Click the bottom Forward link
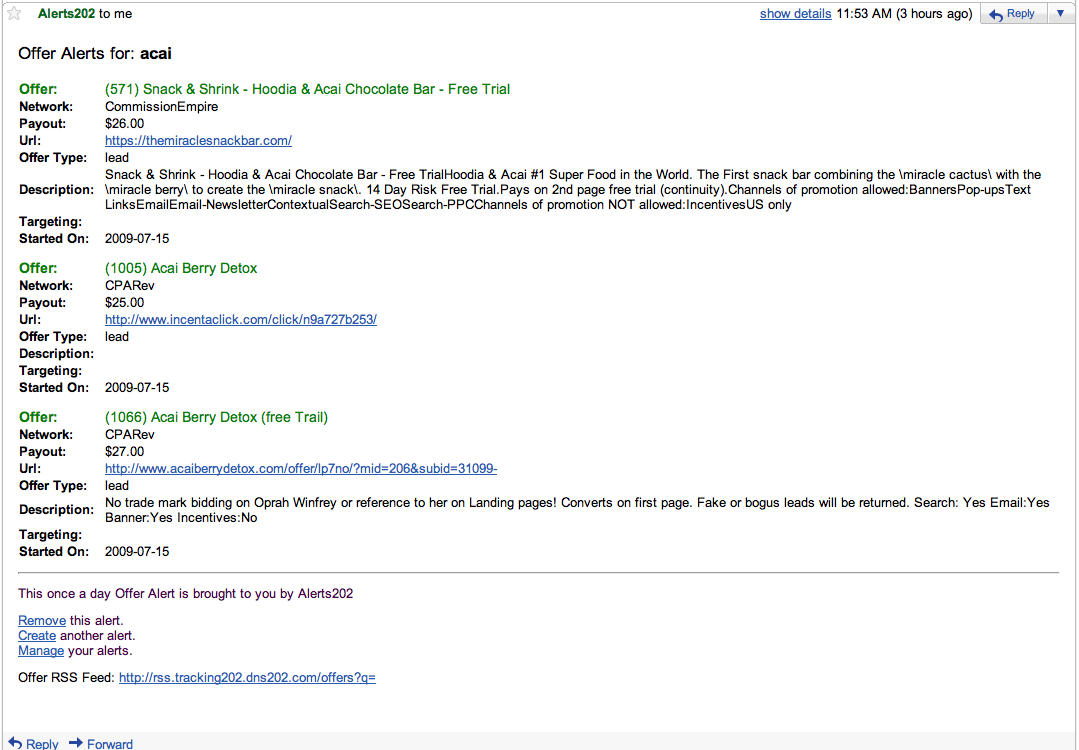1079x750 pixels. pyautogui.click(x=109, y=744)
